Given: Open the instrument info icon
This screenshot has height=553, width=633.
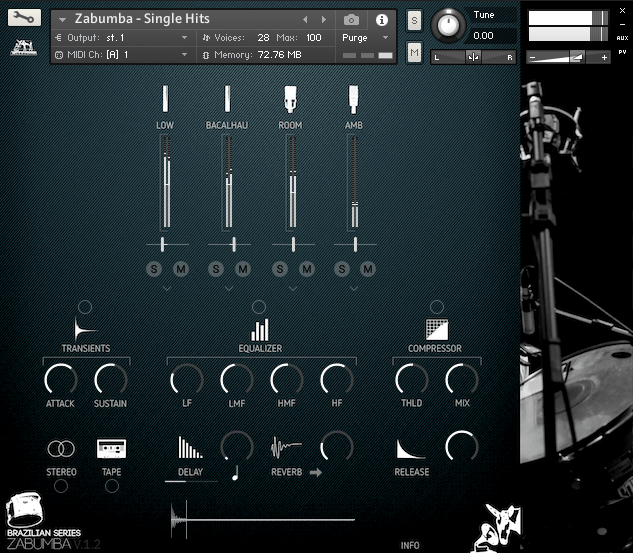Looking at the screenshot, I should (381, 20).
